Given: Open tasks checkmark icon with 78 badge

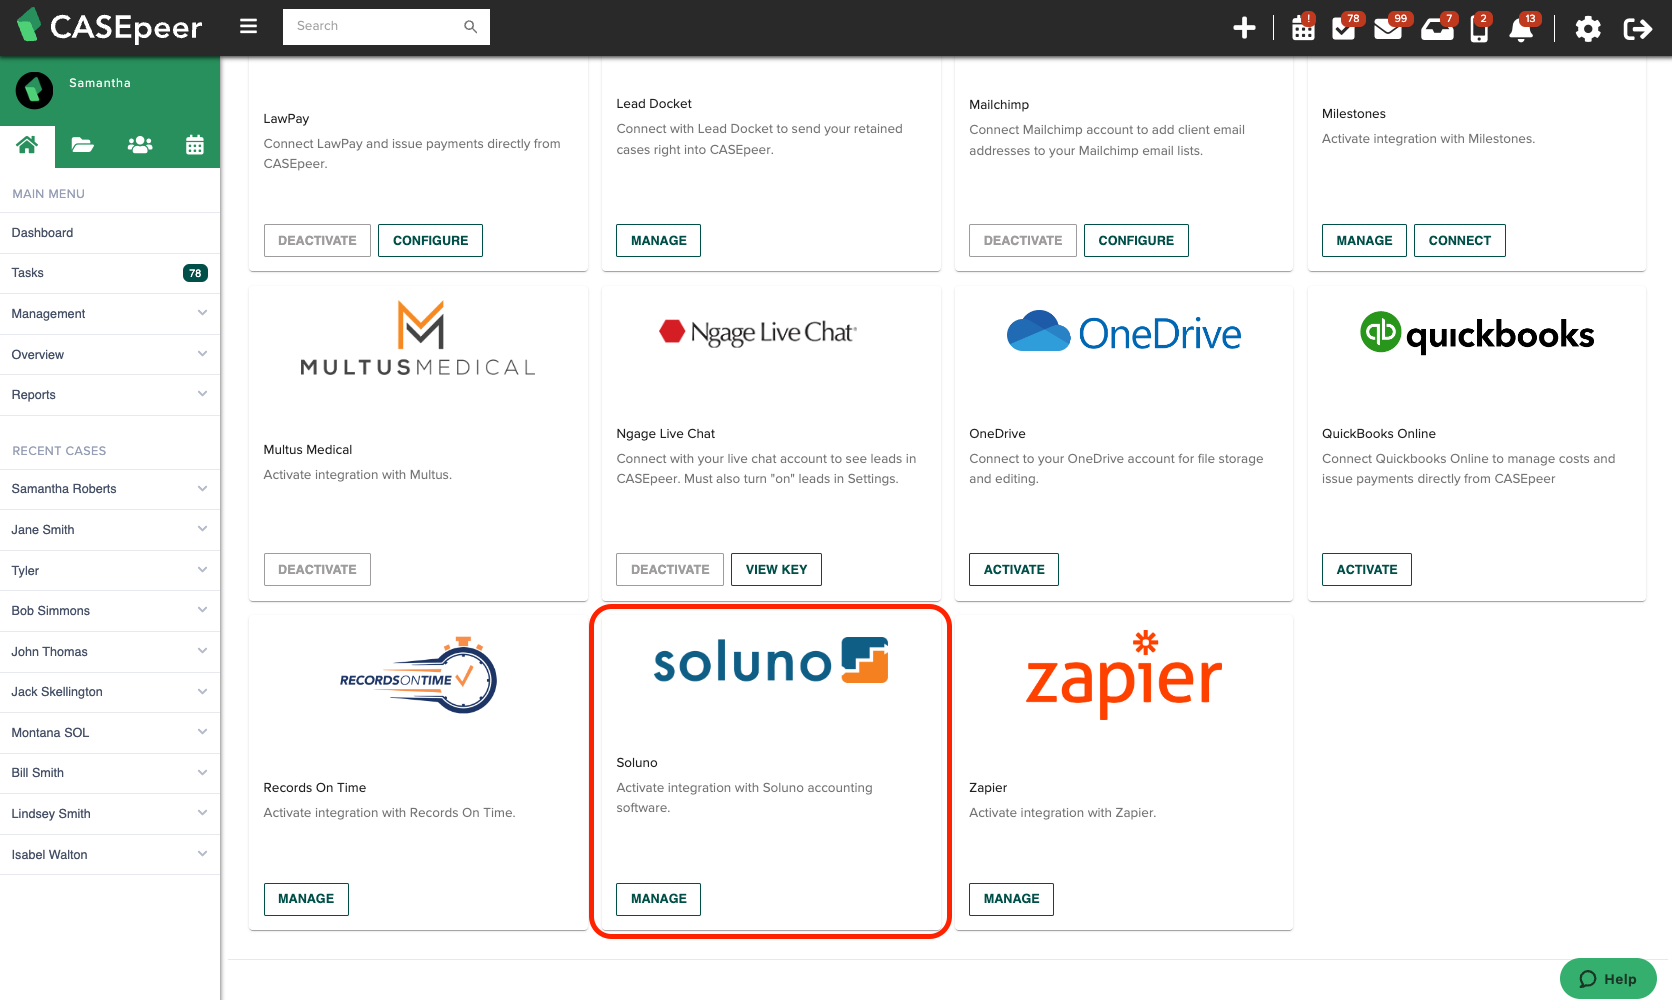Looking at the screenshot, I should tap(1345, 28).
